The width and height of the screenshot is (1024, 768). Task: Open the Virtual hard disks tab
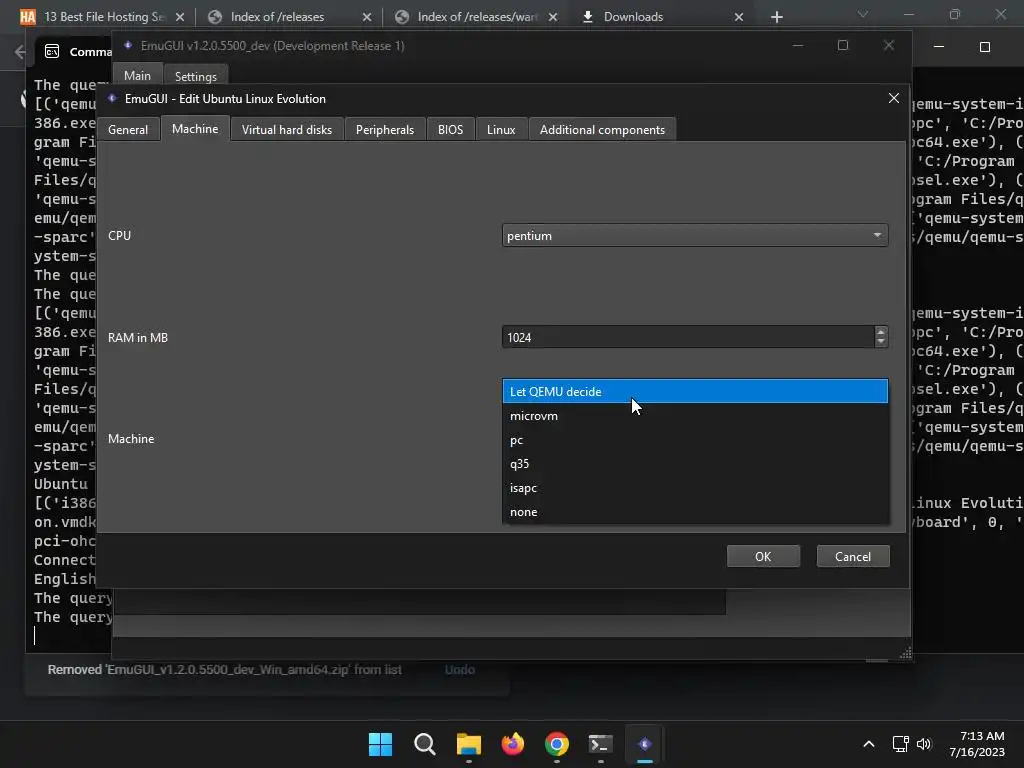pos(287,129)
